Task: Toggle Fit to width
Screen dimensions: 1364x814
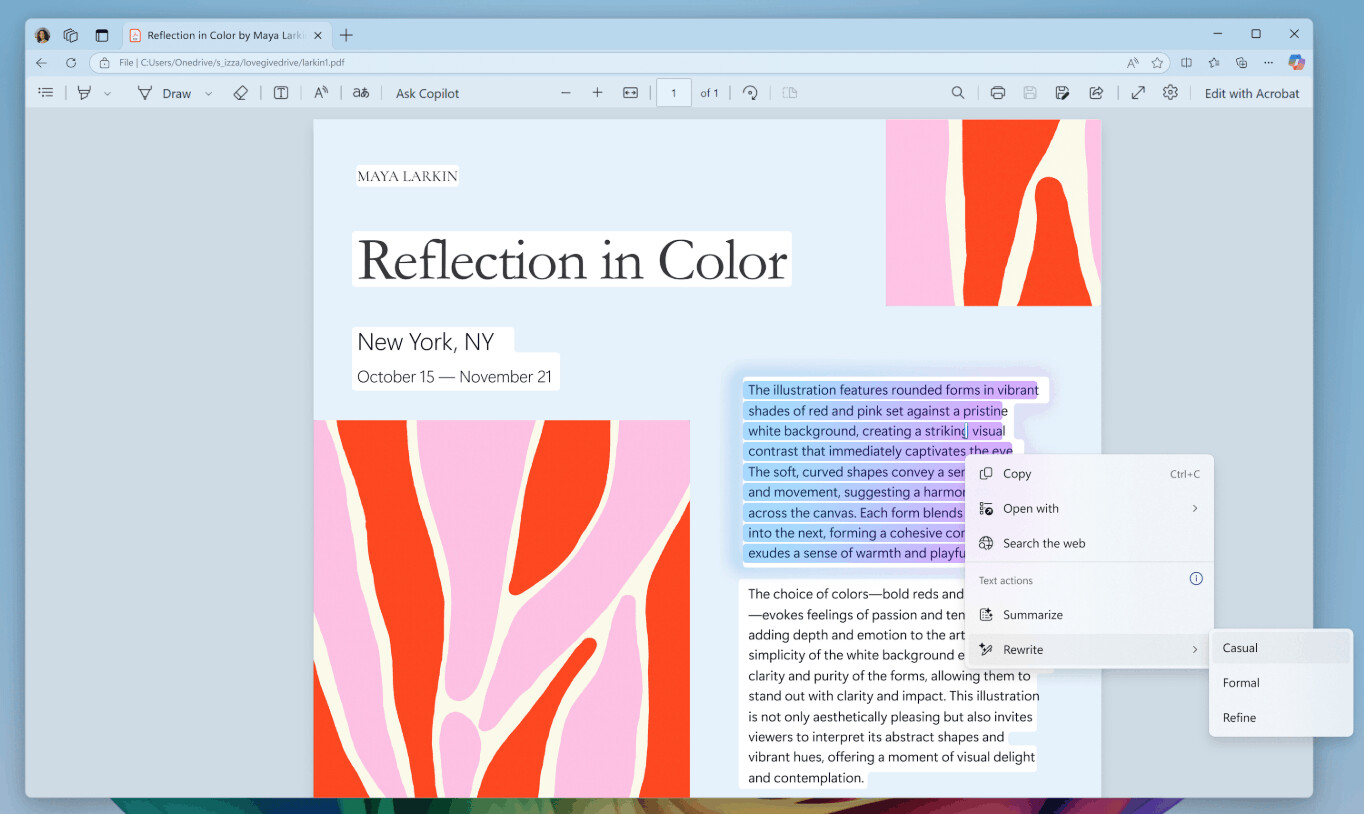Action: point(630,93)
